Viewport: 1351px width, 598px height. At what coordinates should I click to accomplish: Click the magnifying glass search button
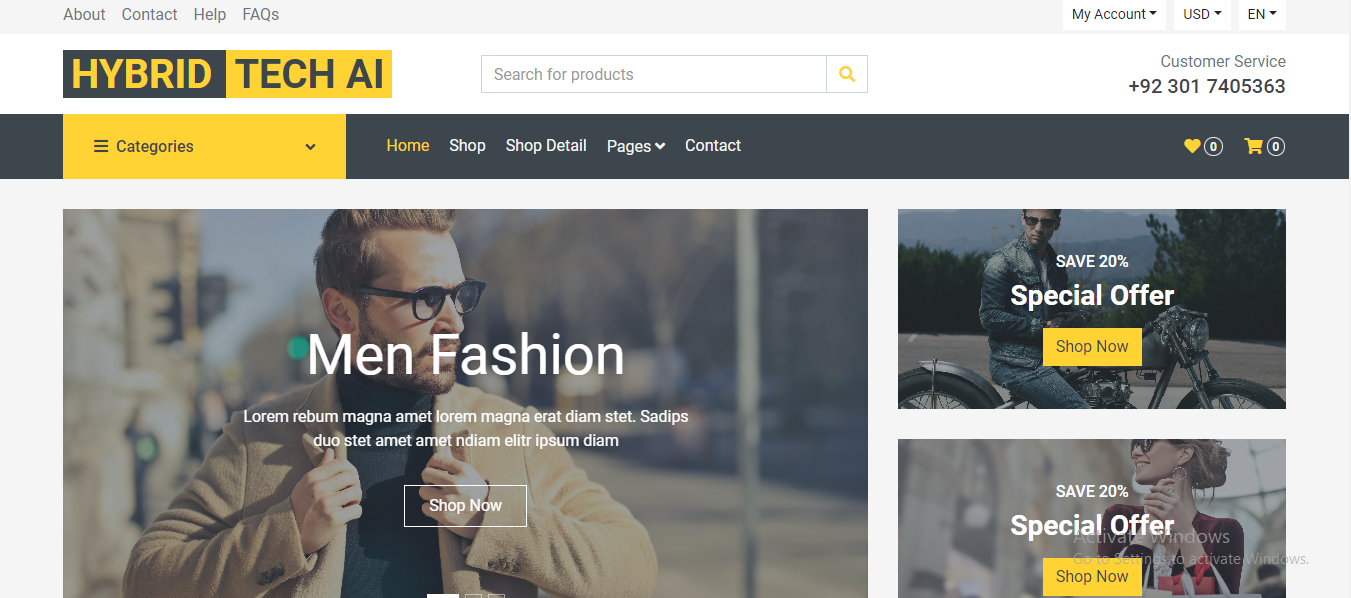(847, 74)
